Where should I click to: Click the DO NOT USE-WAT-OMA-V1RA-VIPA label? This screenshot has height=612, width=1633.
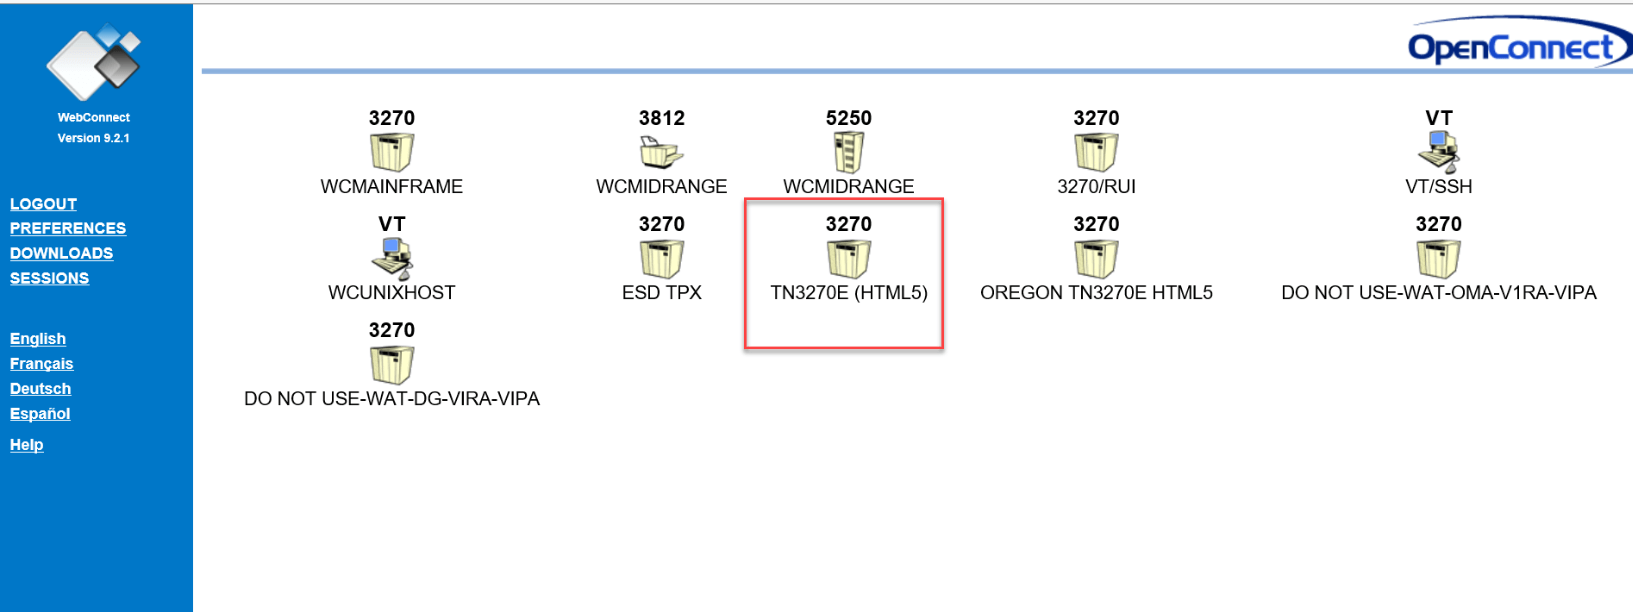(1439, 293)
